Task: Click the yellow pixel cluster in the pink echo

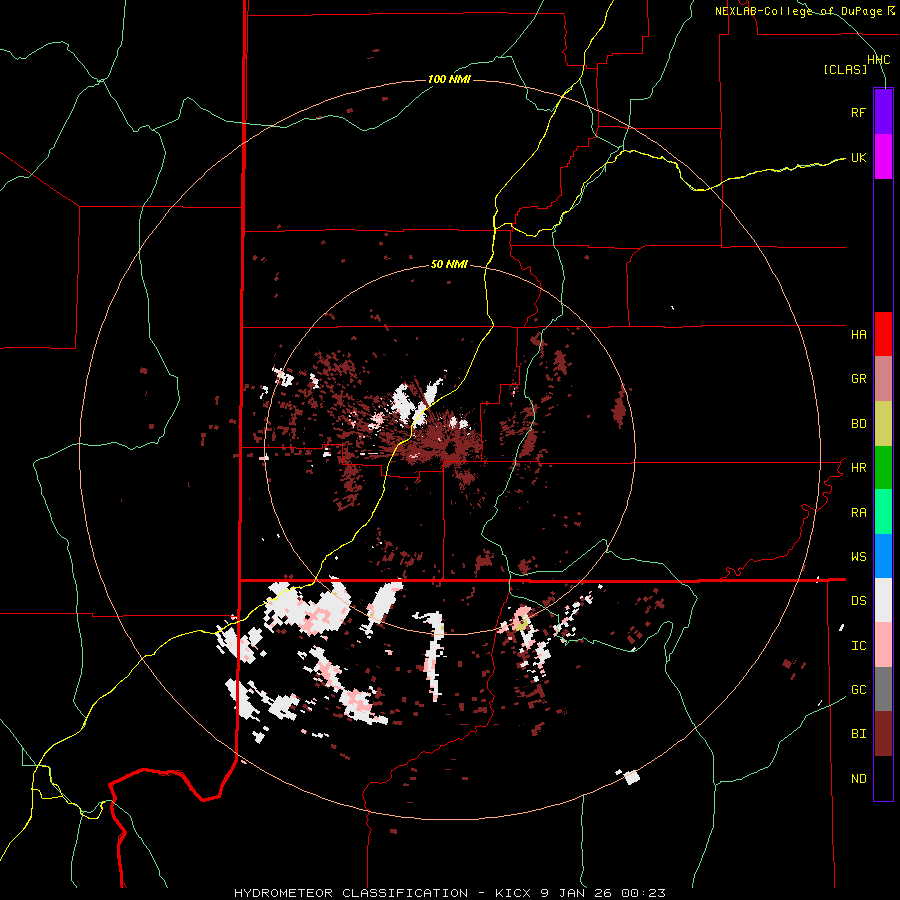Action: [x=521, y=623]
